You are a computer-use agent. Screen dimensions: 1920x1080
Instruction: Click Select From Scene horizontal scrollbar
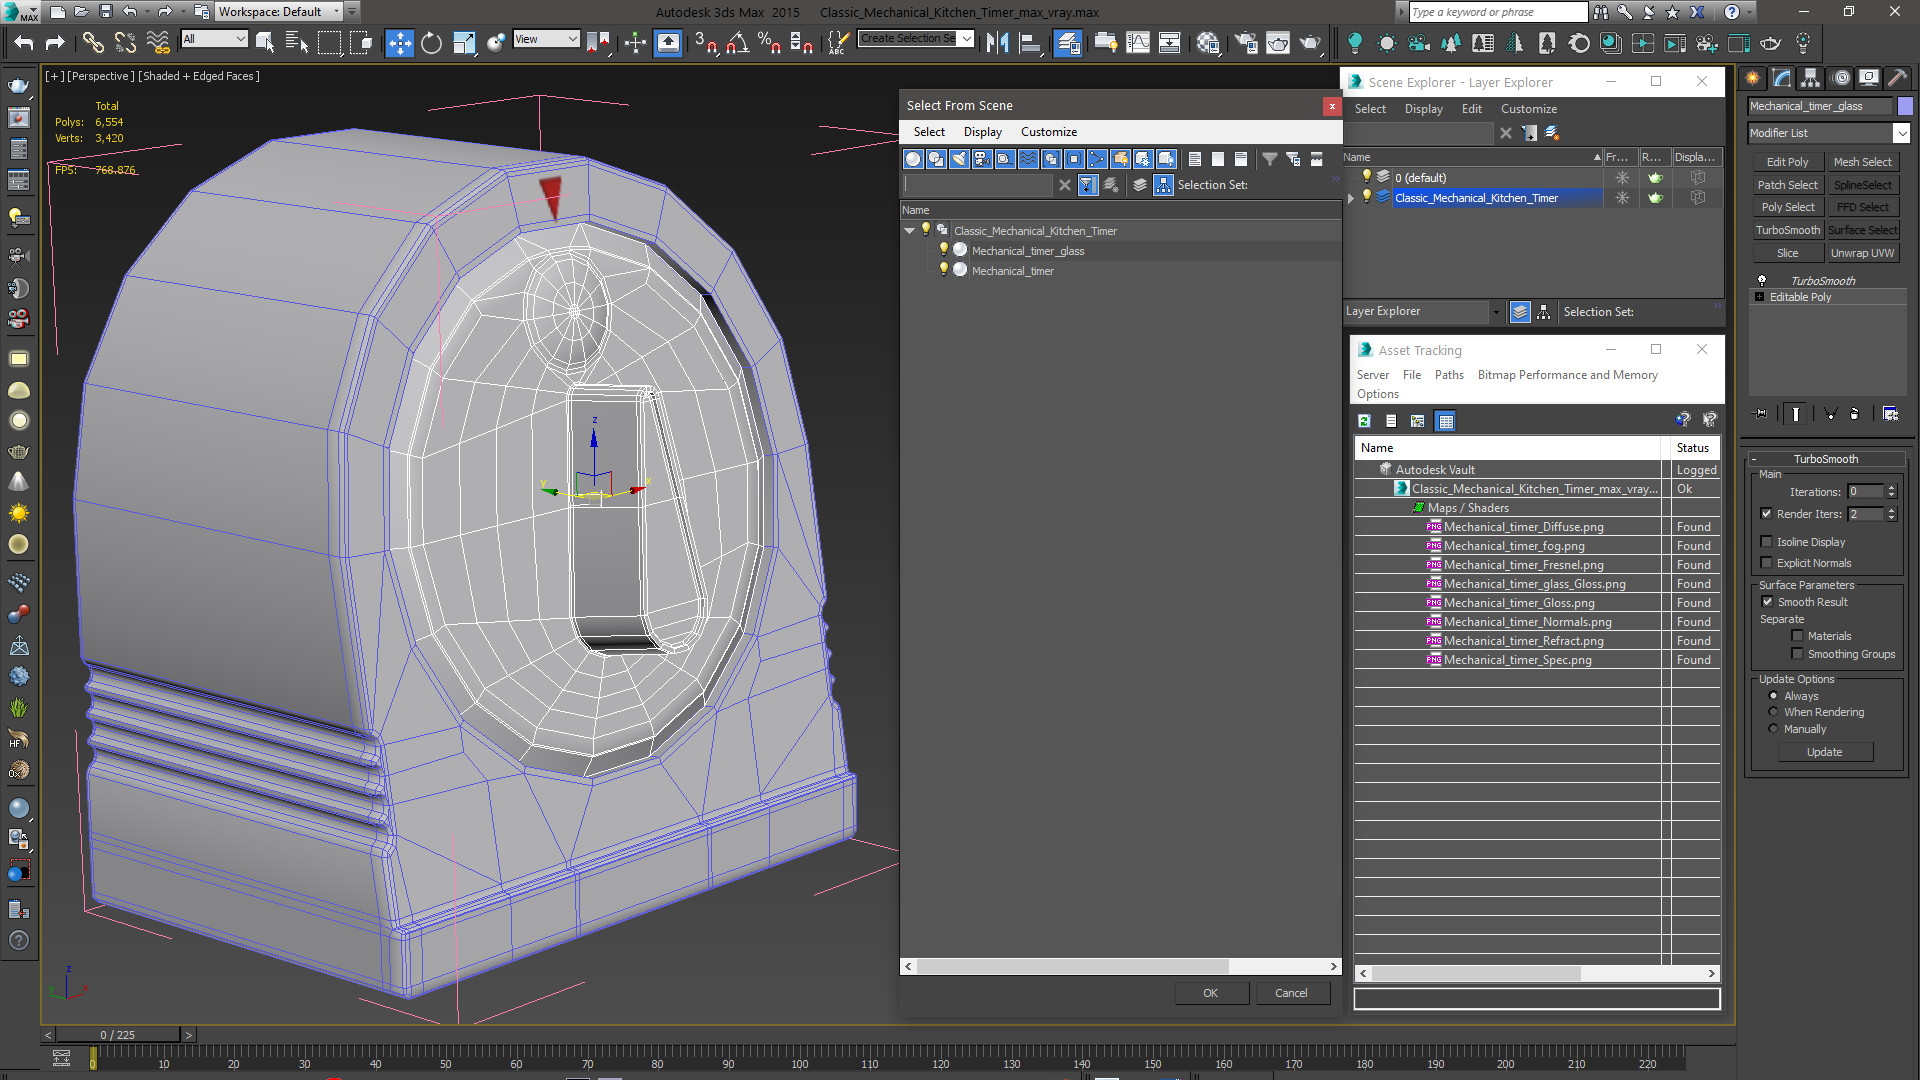pos(1072,967)
